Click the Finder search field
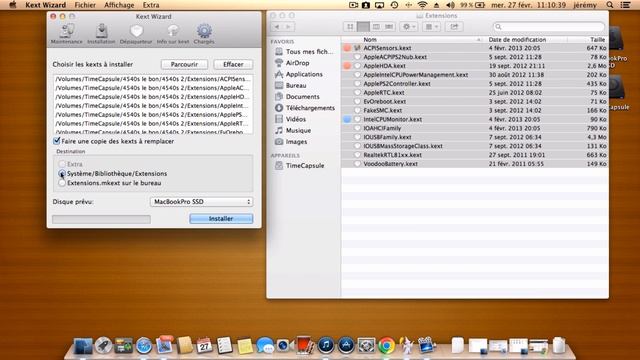 pos(549,27)
